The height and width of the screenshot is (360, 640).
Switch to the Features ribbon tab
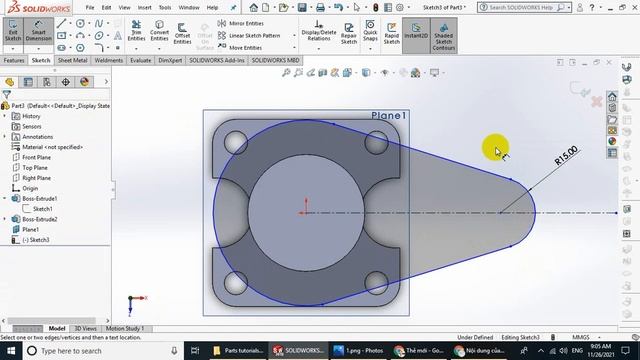click(x=14, y=60)
